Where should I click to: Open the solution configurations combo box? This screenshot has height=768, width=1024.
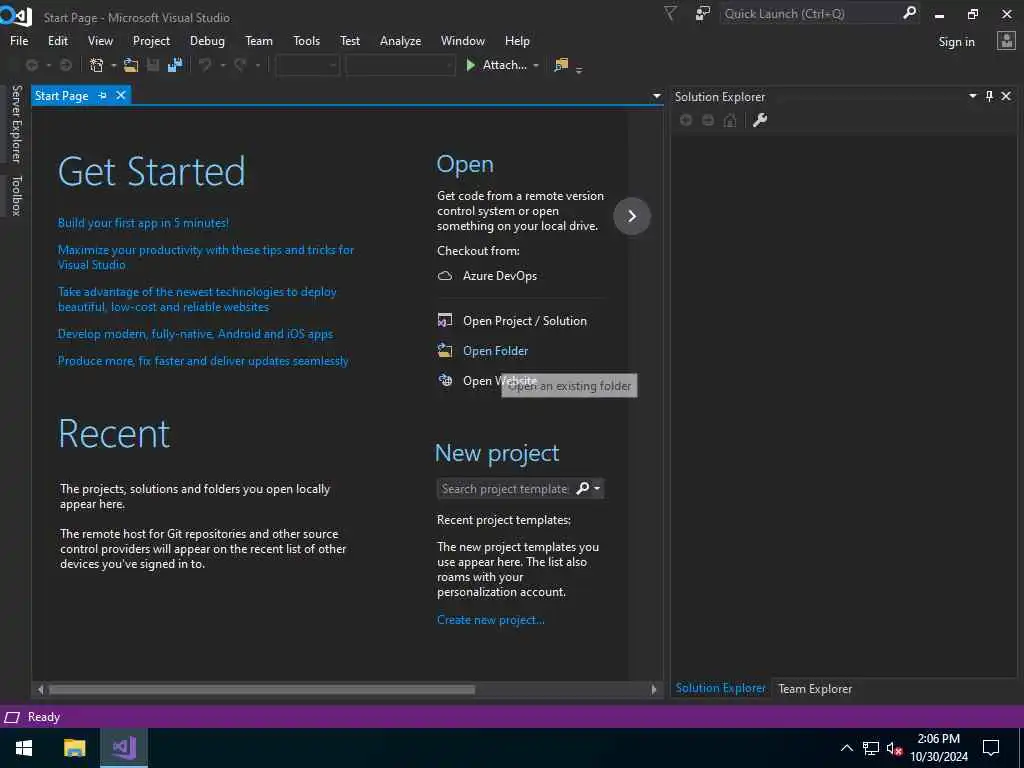(307, 65)
